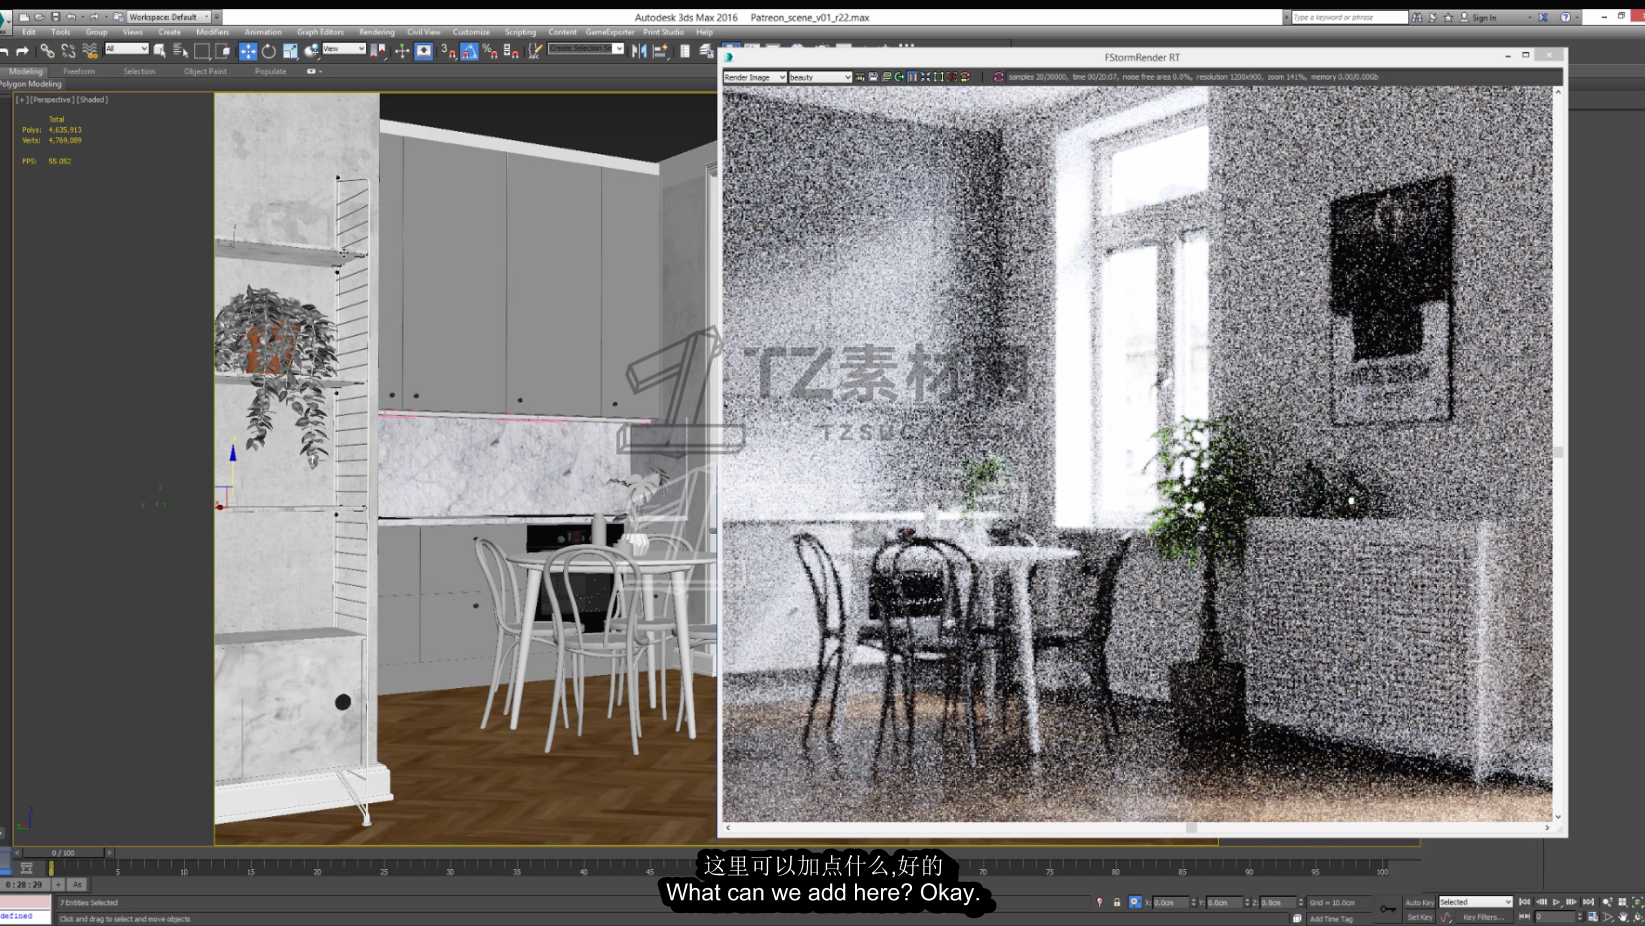
Task: Click the Set Key button
Action: pyautogui.click(x=1419, y=917)
